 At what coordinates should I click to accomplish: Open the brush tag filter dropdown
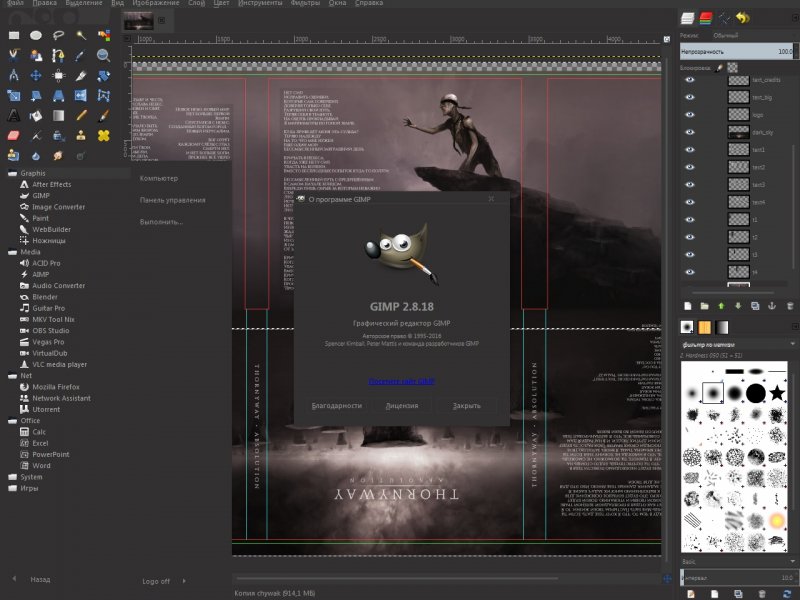(x=738, y=344)
